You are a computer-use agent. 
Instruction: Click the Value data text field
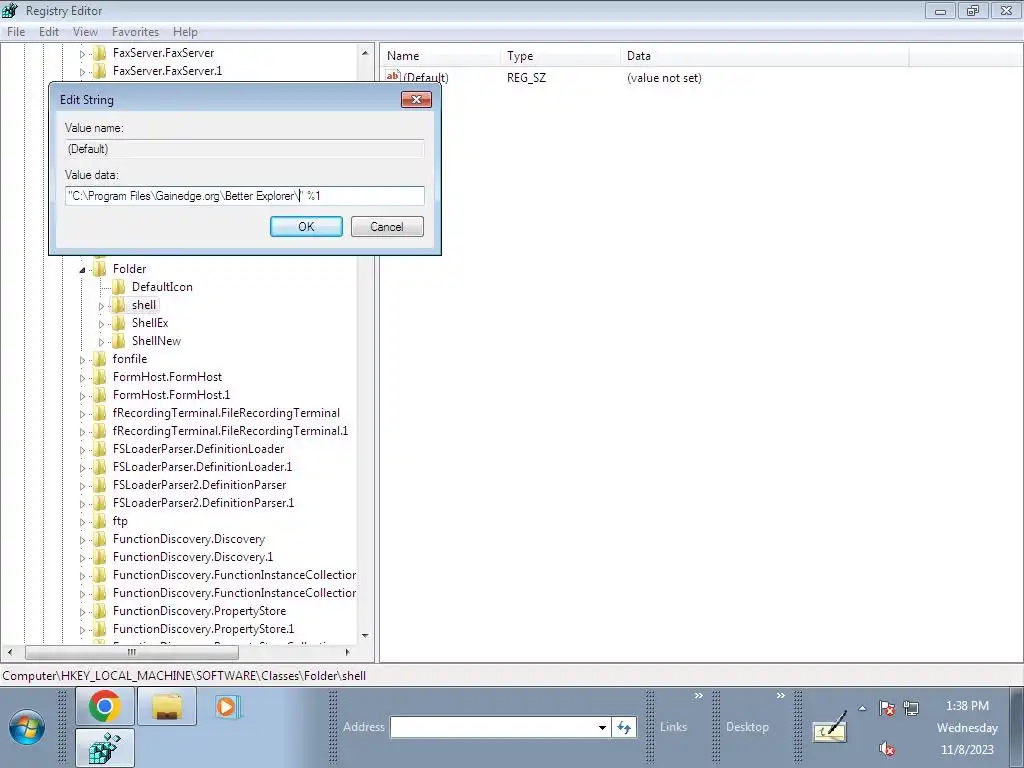244,196
